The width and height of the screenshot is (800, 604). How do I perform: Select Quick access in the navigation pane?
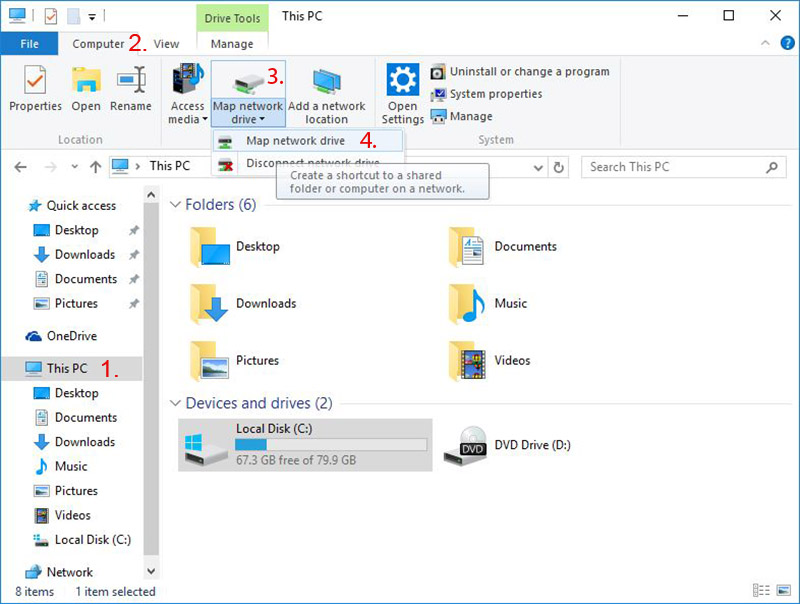click(x=72, y=206)
